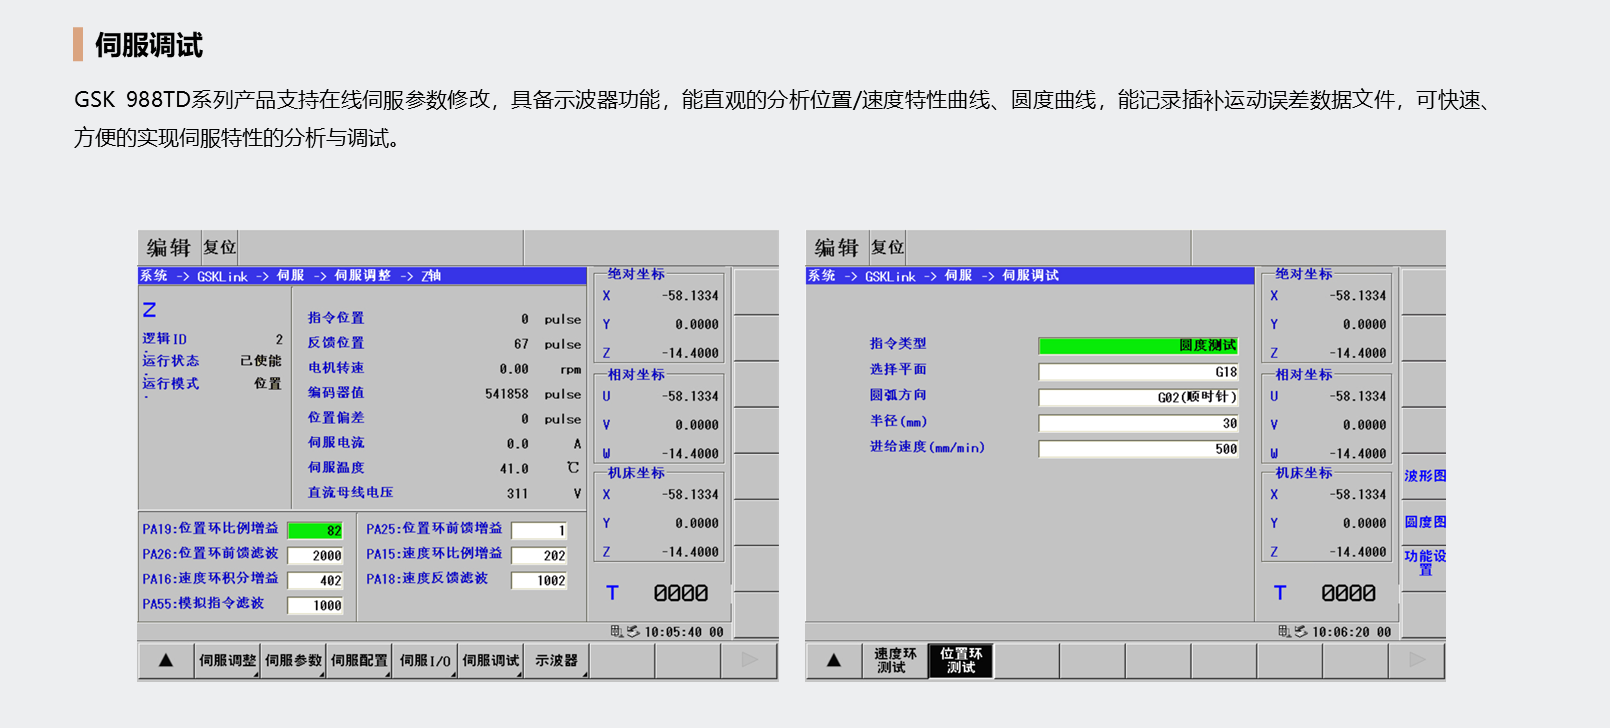Select the highlighted 位置环测试 softkey
This screenshot has width=1610, height=728.
(x=961, y=660)
